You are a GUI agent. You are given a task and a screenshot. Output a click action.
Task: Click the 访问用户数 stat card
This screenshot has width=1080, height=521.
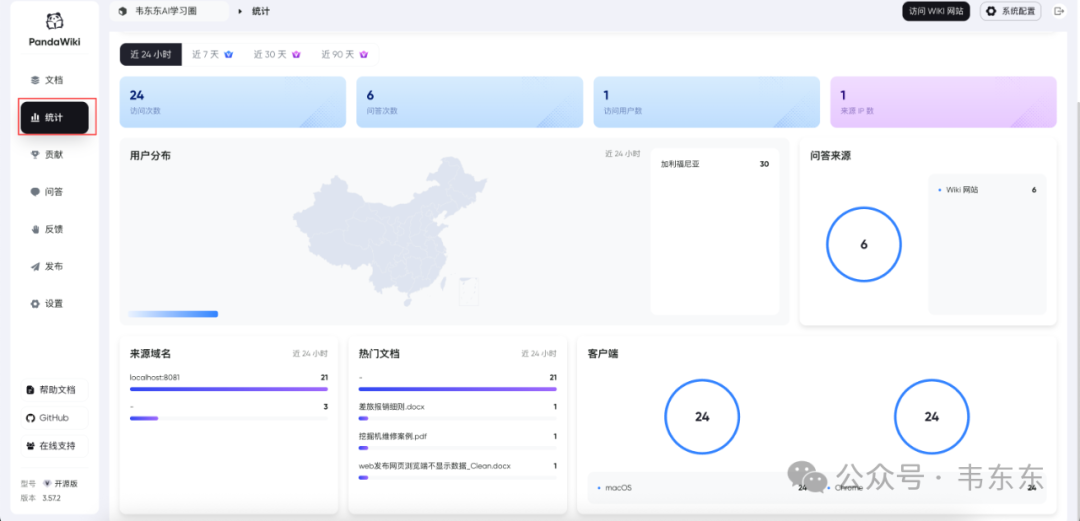[707, 102]
